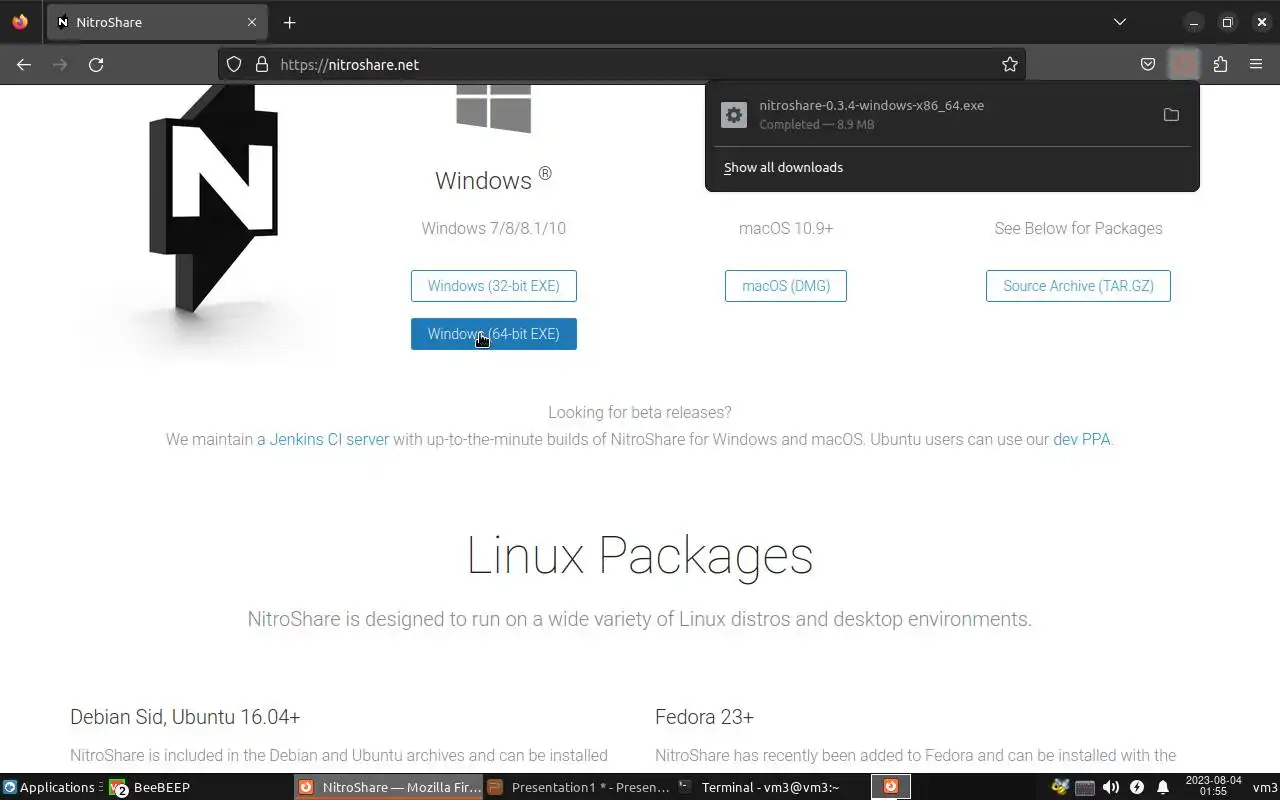
Task: Click the Fedora 23+ heading
Action: point(704,717)
